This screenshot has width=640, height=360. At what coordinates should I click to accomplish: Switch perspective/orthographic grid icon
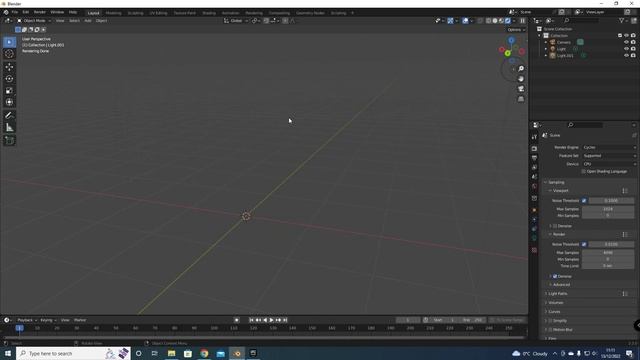tap(521, 99)
